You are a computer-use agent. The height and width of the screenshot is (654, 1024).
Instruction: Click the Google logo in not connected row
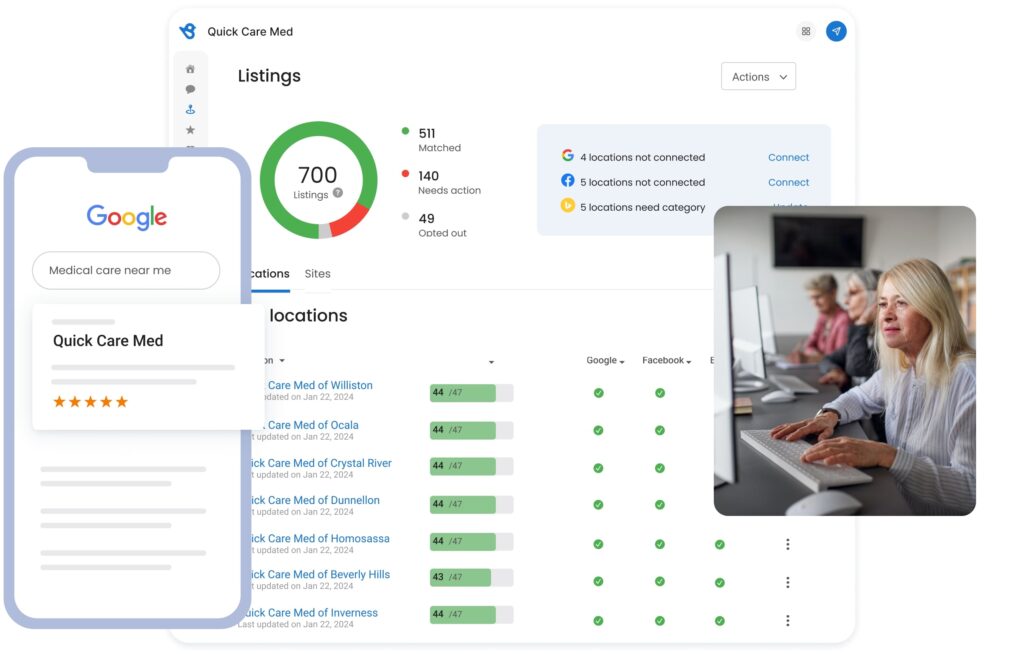(x=568, y=155)
